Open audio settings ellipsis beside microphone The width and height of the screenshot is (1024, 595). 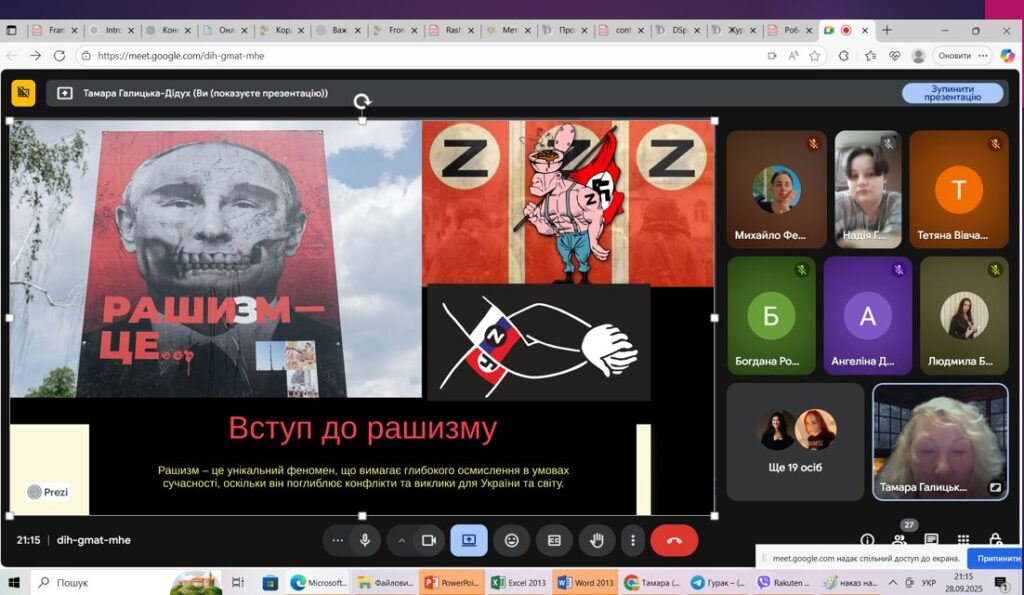coord(338,540)
